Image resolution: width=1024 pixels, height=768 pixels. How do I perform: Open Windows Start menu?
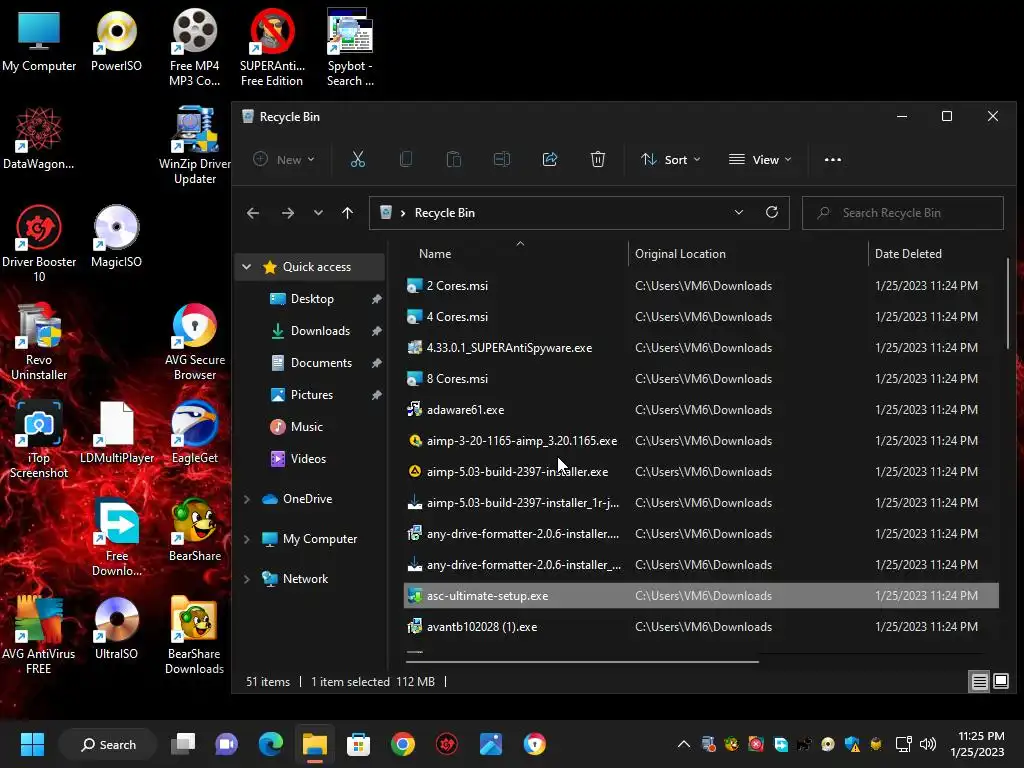click(x=32, y=744)
